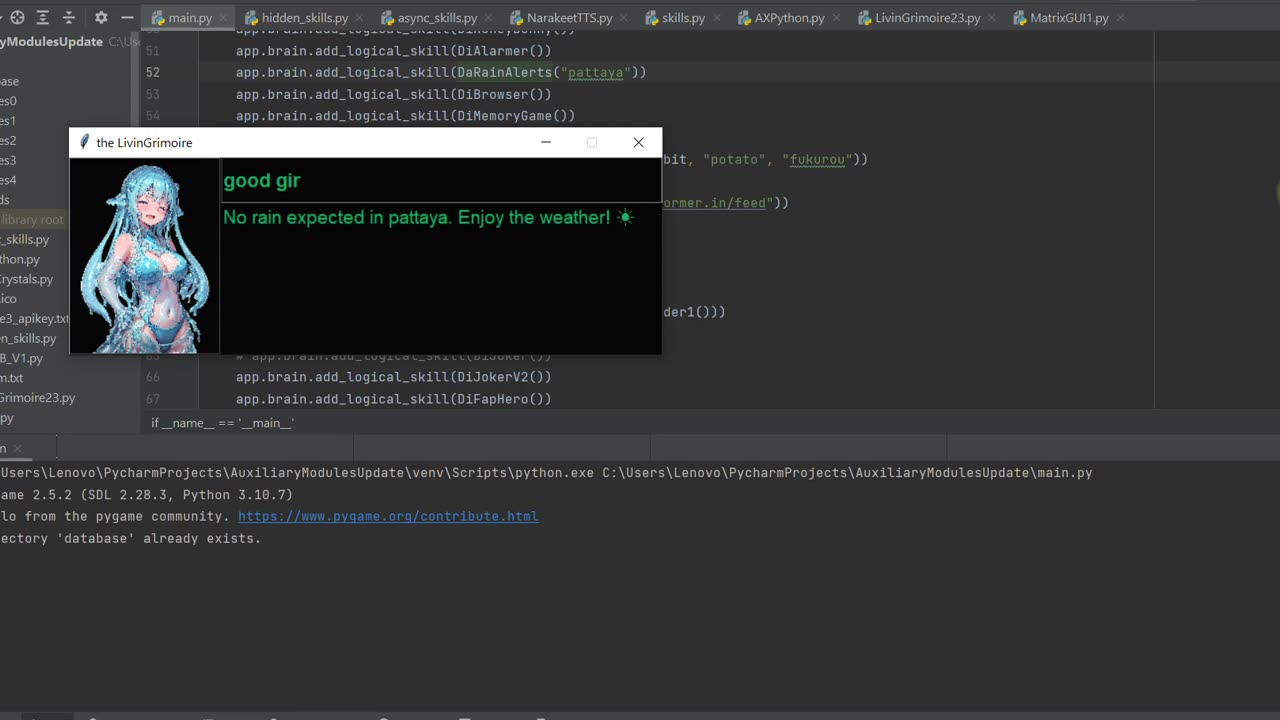This screenshot has height=720, width=1280.
Task: Click the python file icon on async_skills.py tab
Action: 387,18
